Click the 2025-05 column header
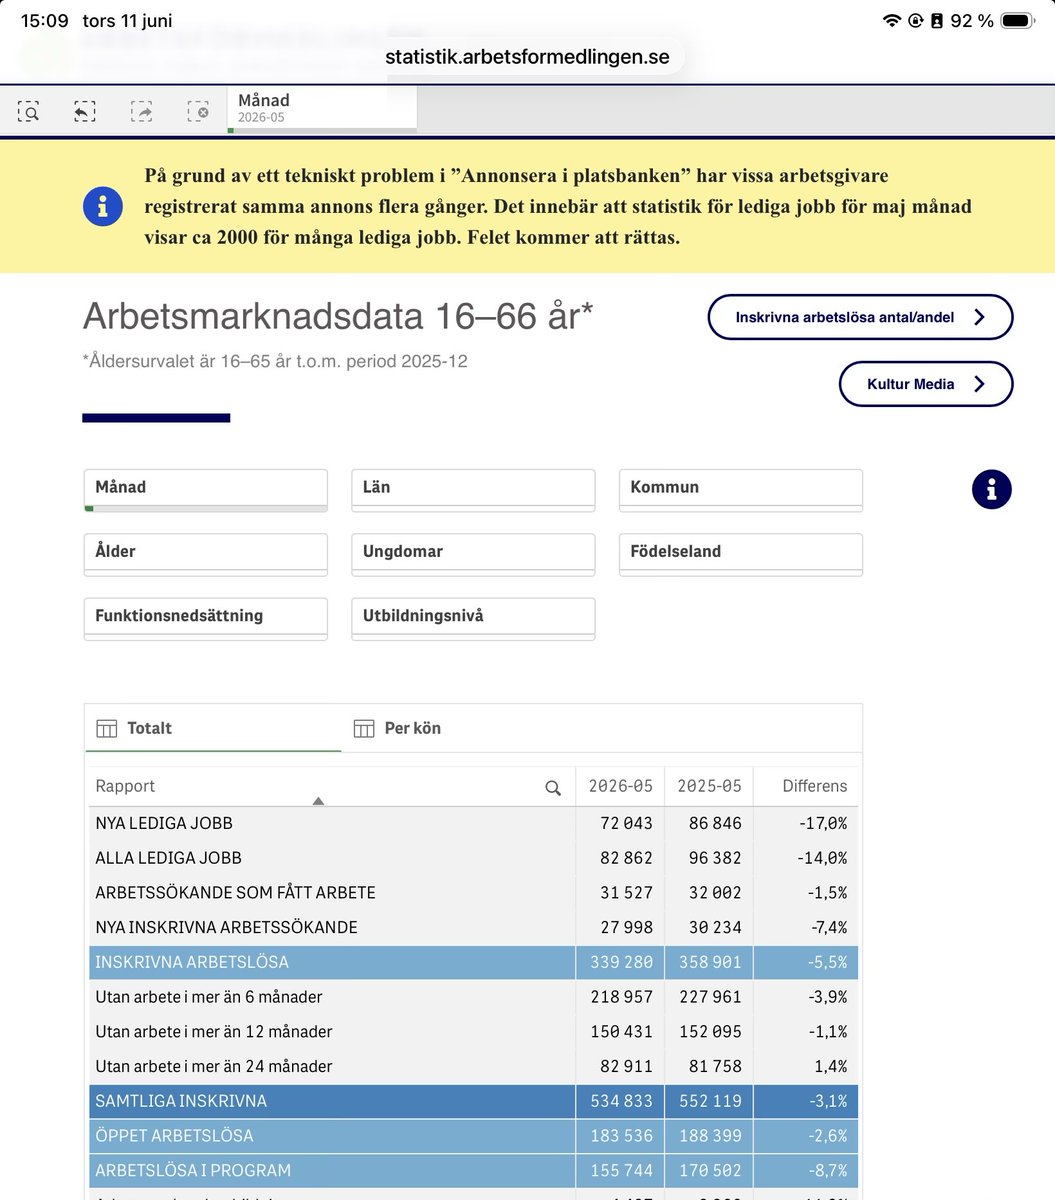 point(709,786)
